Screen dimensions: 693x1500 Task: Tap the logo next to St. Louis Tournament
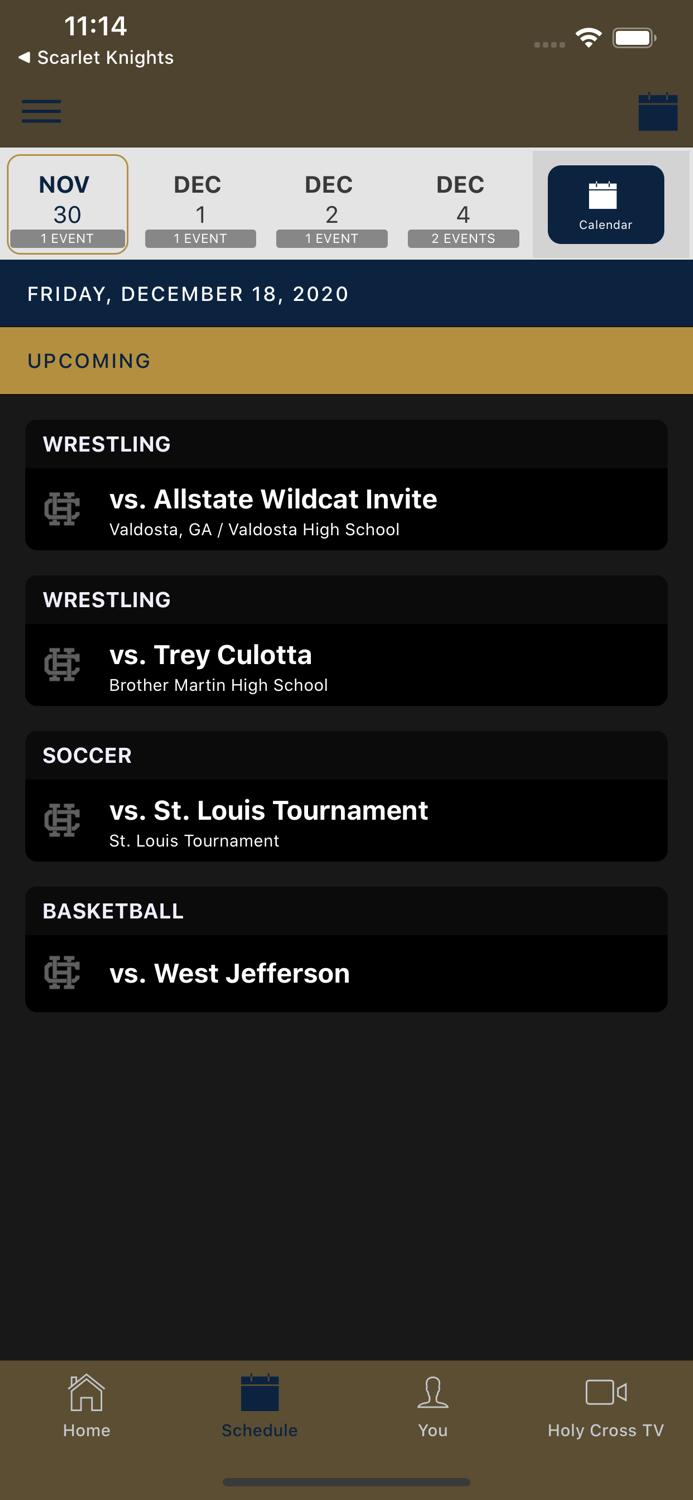61,820
